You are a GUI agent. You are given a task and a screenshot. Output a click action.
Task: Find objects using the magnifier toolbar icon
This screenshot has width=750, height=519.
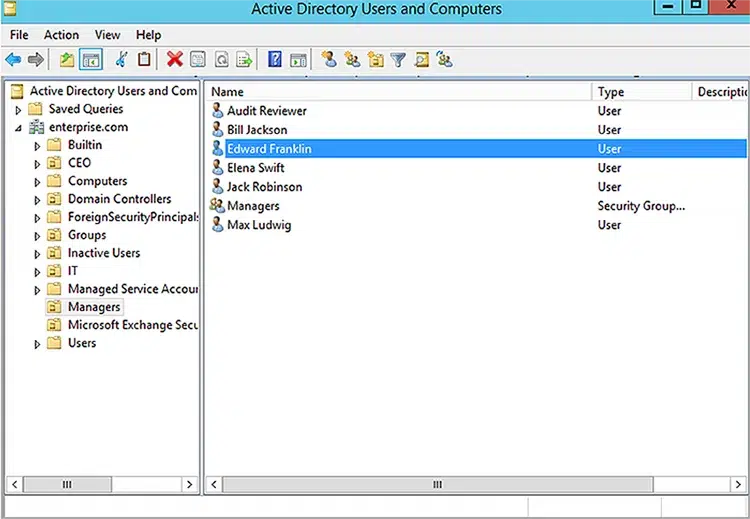click(421, 60)
